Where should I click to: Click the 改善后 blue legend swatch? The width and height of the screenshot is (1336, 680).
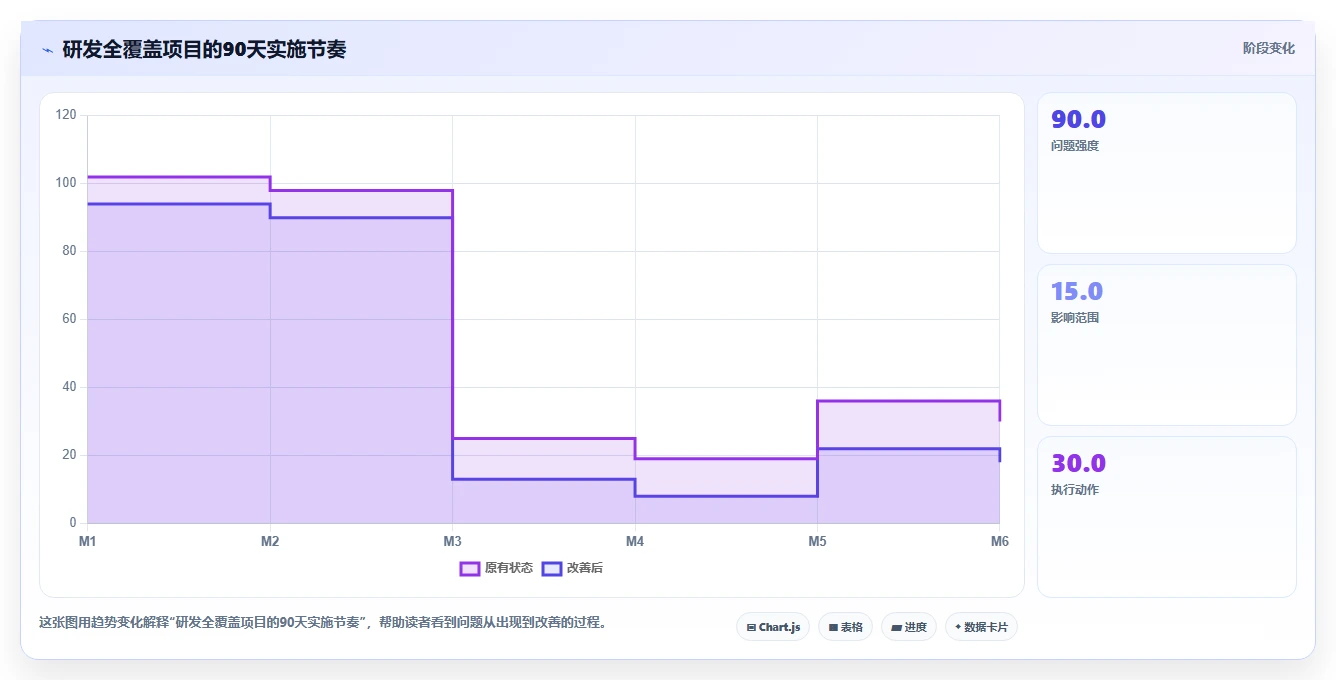click(x=551, y=568)
